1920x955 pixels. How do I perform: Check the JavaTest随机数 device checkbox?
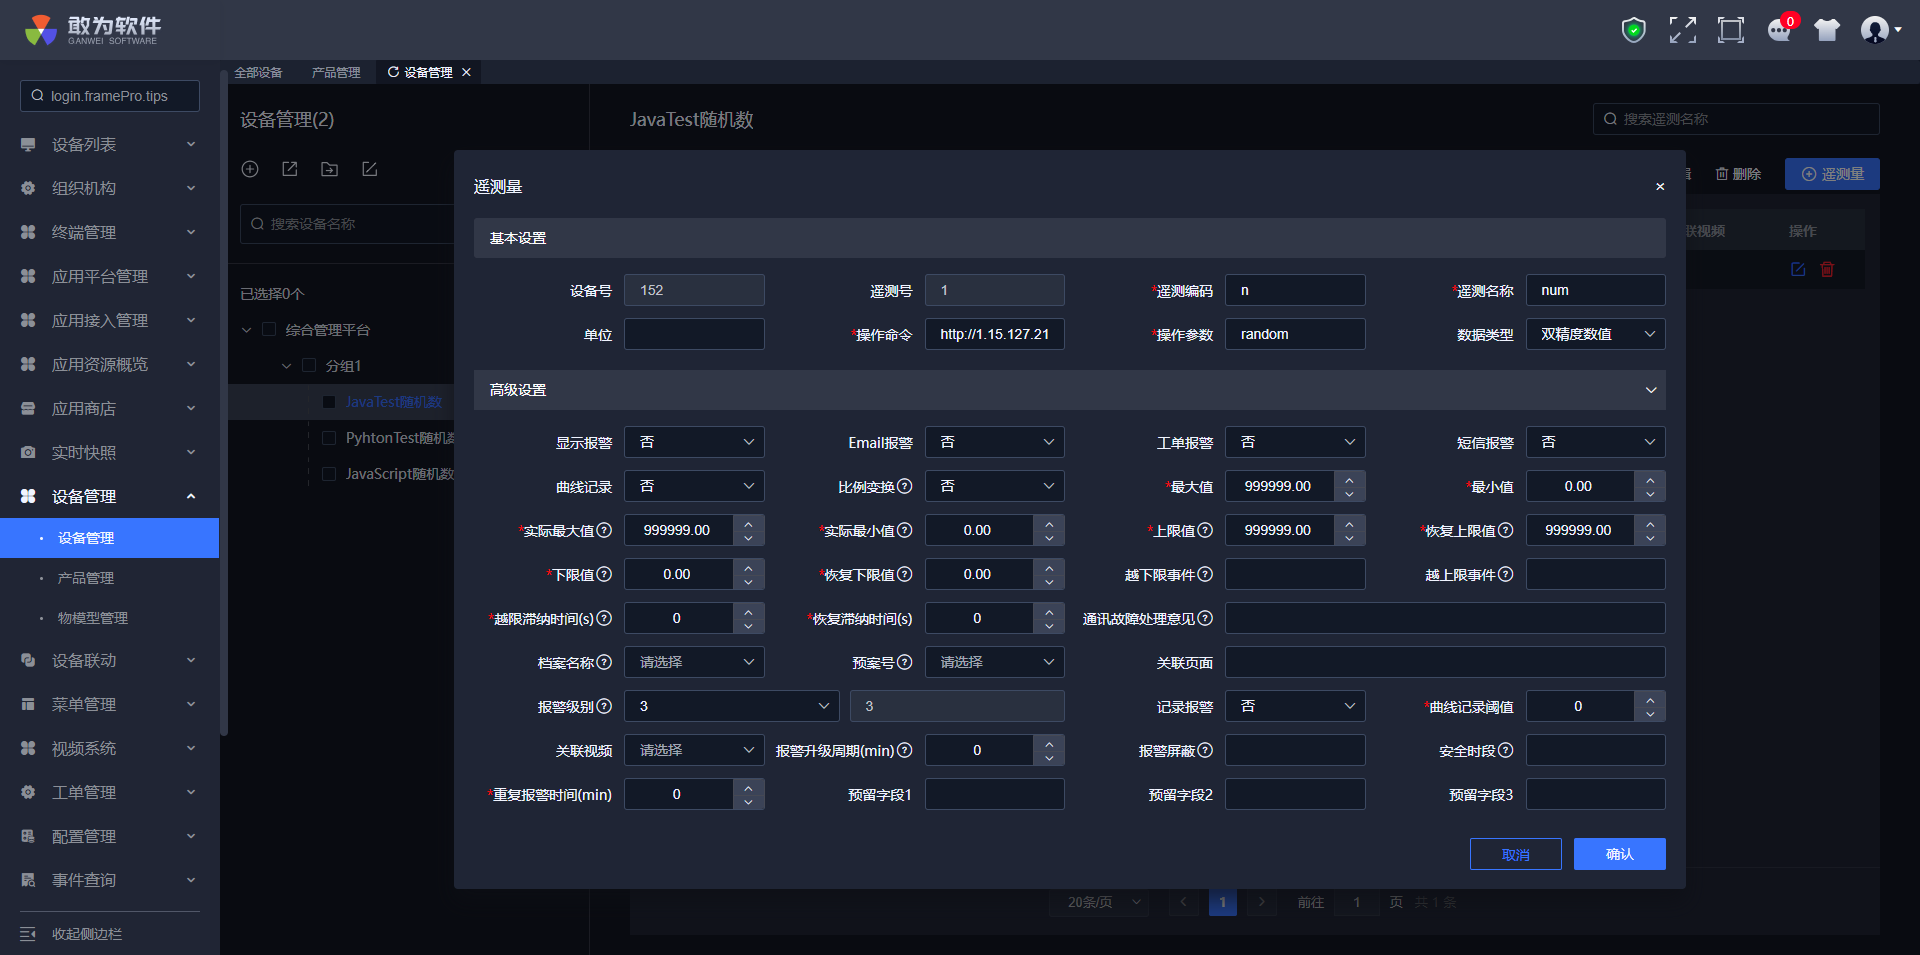[x=329, y=402]
